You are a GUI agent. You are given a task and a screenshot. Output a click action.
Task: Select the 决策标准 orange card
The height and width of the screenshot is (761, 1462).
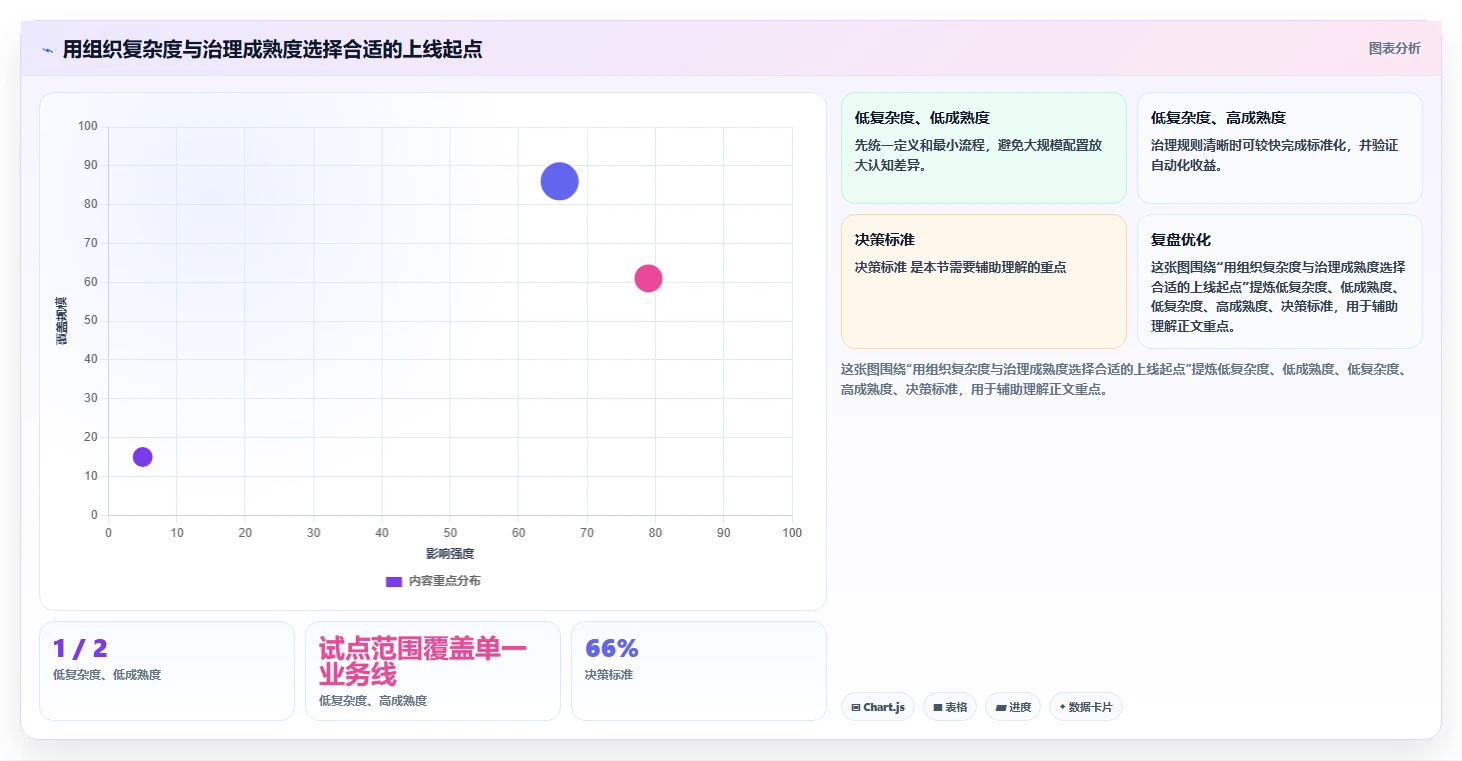click(984, 281)
